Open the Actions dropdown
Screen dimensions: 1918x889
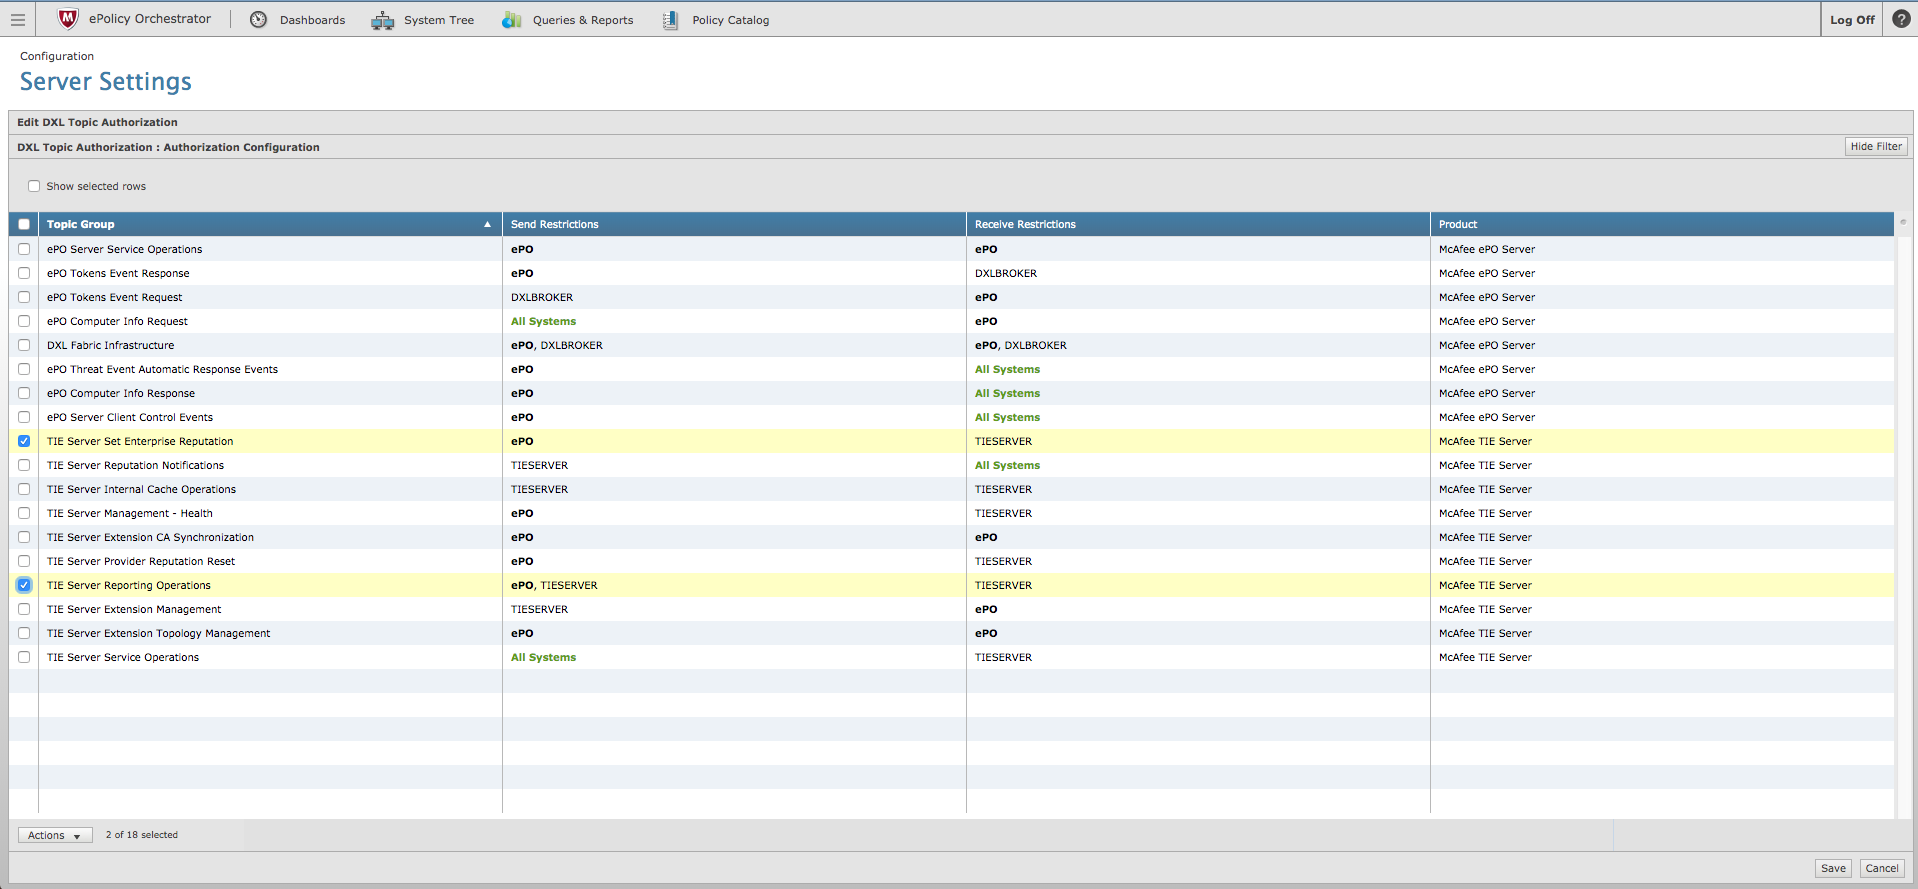pyautogui.click(x=55, y=835)
